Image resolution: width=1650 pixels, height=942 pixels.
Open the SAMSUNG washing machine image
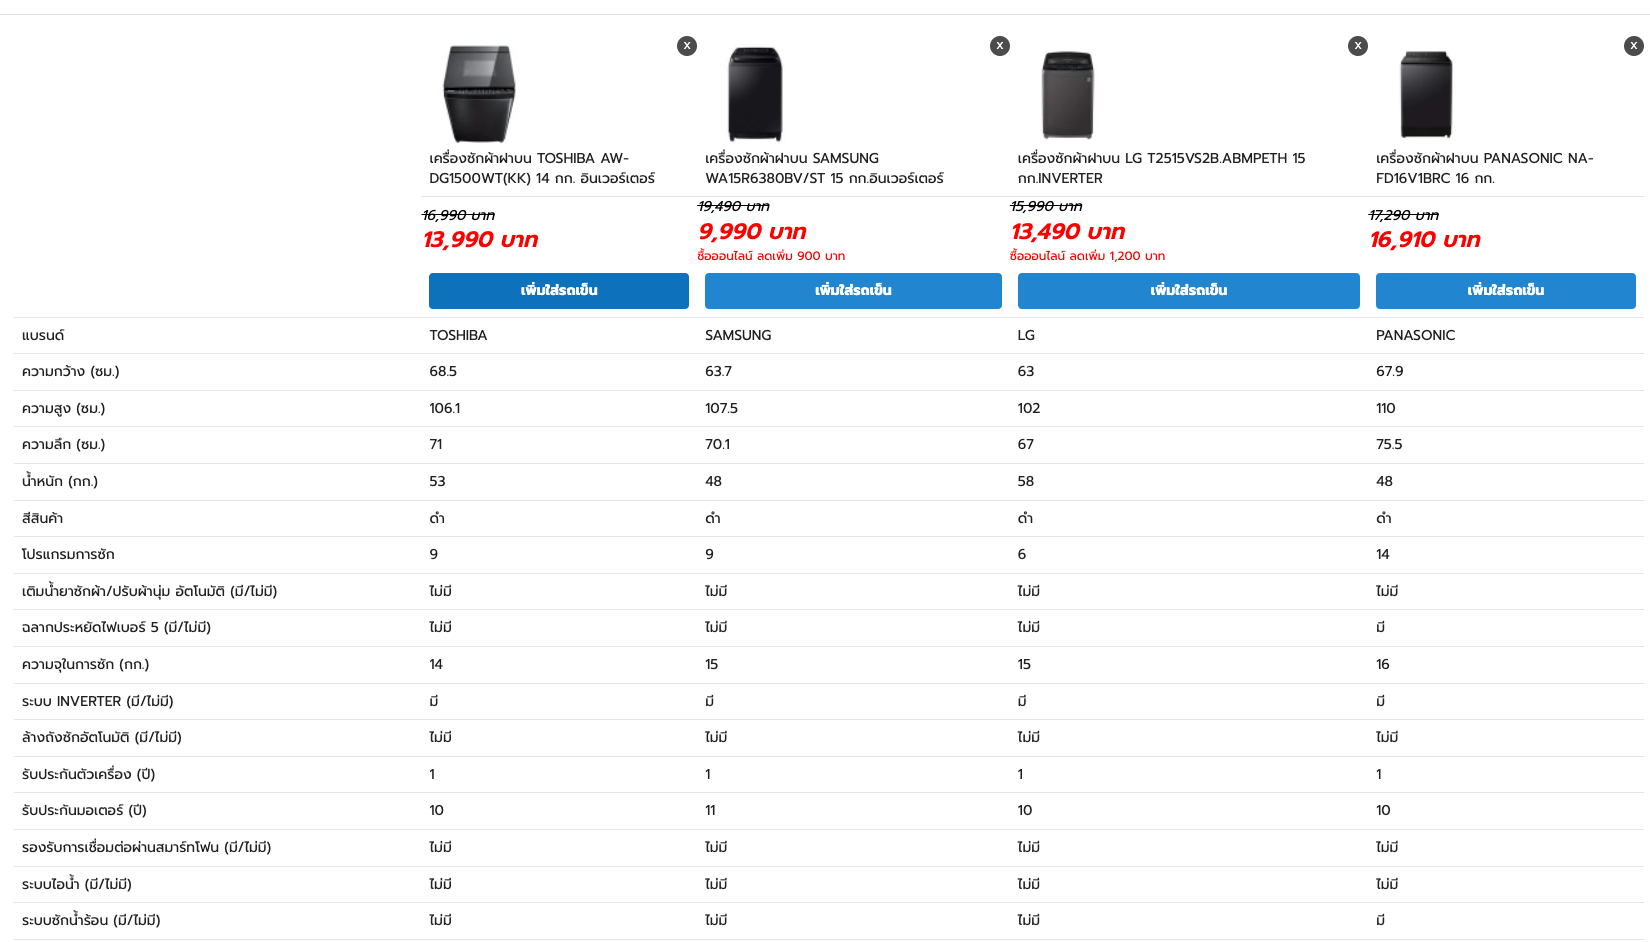point(755,94)
